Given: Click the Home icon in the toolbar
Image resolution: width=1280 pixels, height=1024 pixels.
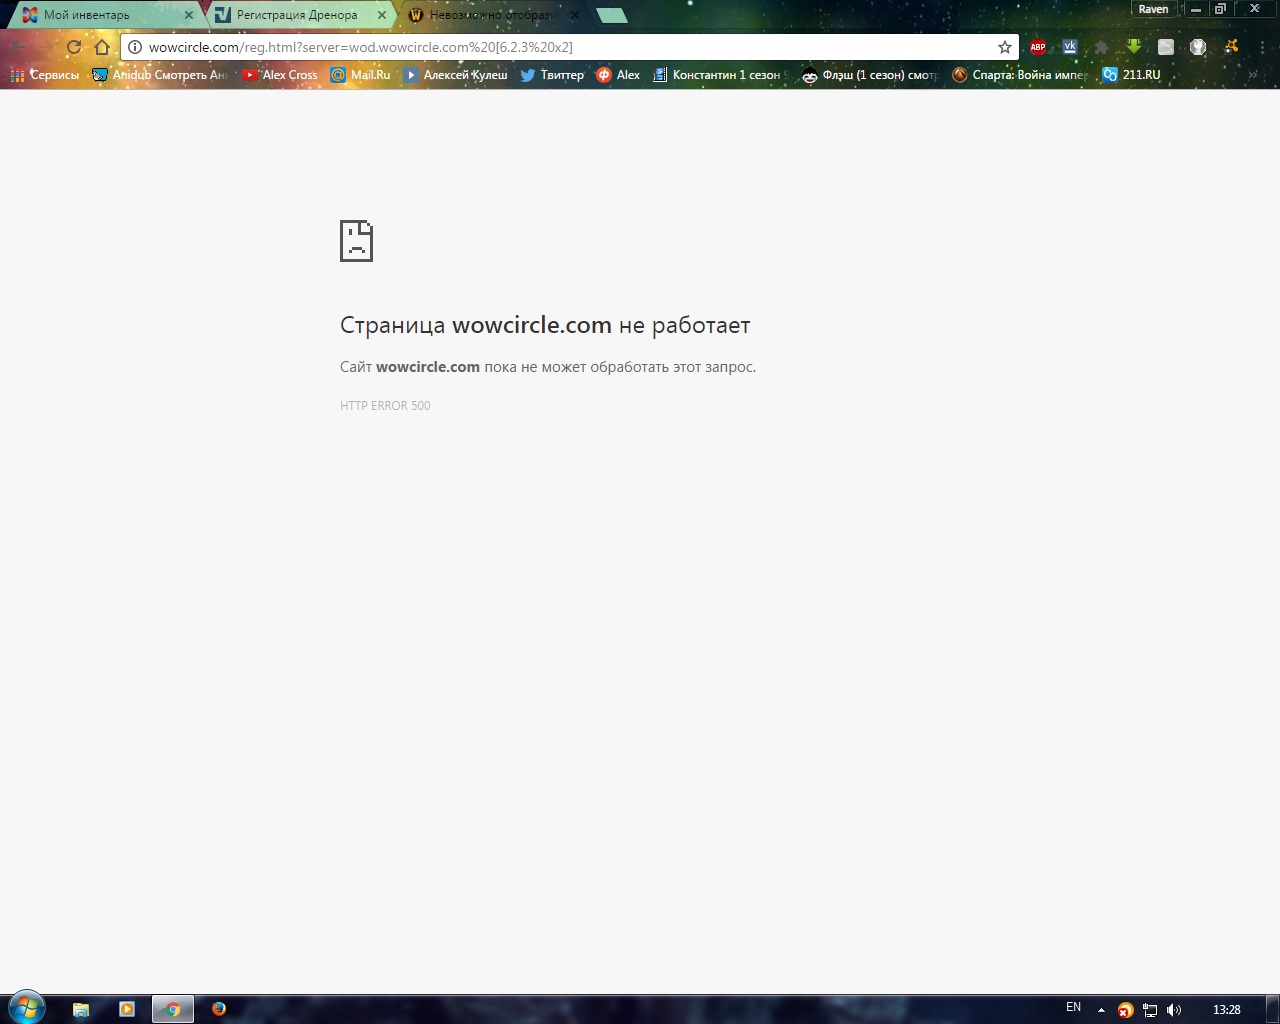Looking at the screenshot, I should tap(102, 47).
